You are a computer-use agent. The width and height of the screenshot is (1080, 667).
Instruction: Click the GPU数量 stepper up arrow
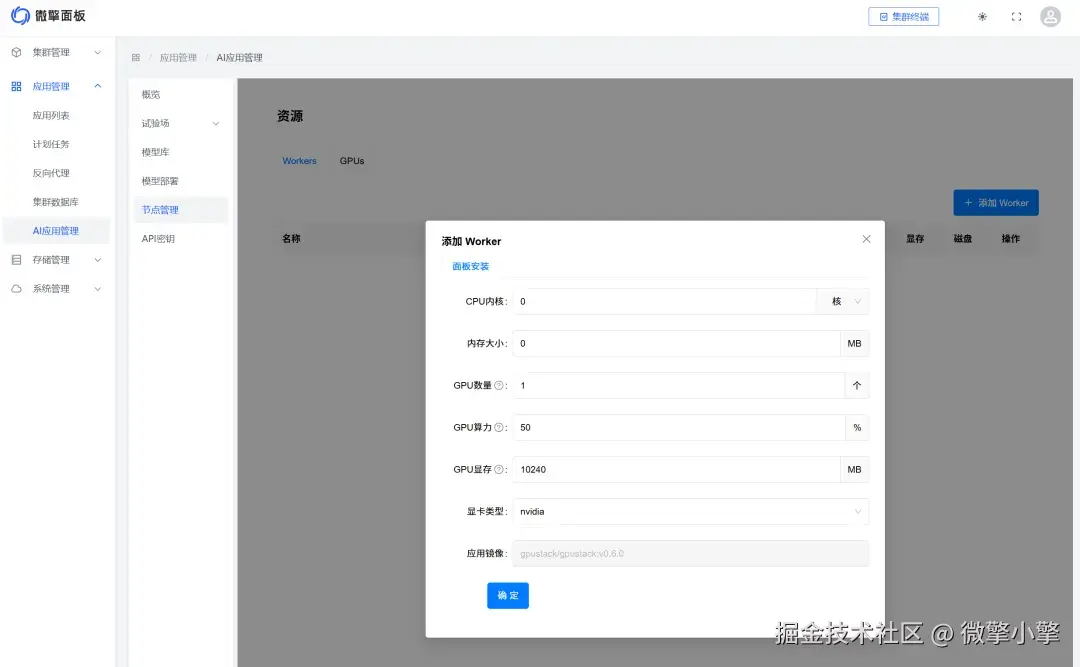tap(856, 385)
